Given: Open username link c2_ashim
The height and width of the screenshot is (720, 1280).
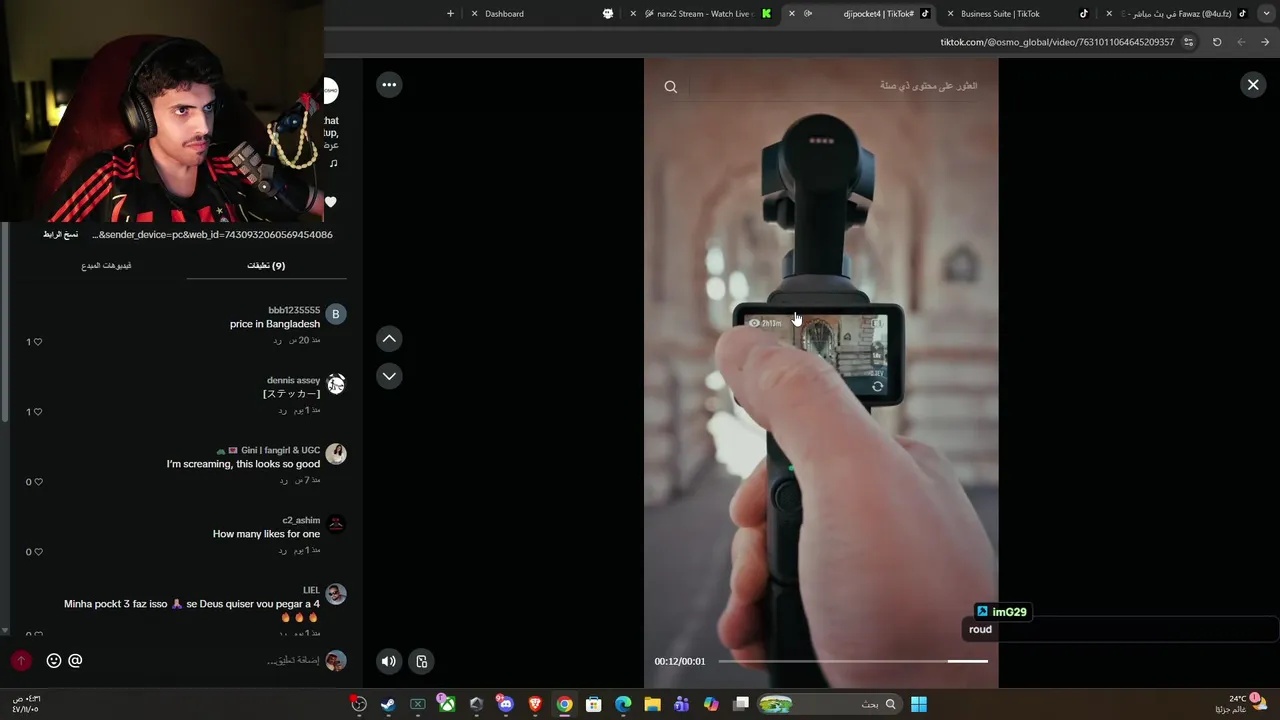Looking at the screenshot, I should click(x=301, y=520).
